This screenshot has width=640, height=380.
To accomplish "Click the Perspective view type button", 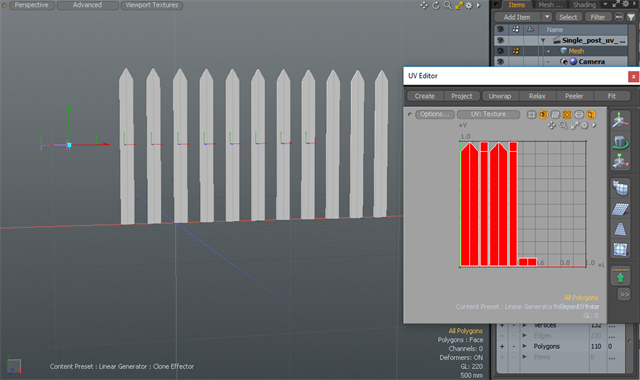I will click(31, 5).
